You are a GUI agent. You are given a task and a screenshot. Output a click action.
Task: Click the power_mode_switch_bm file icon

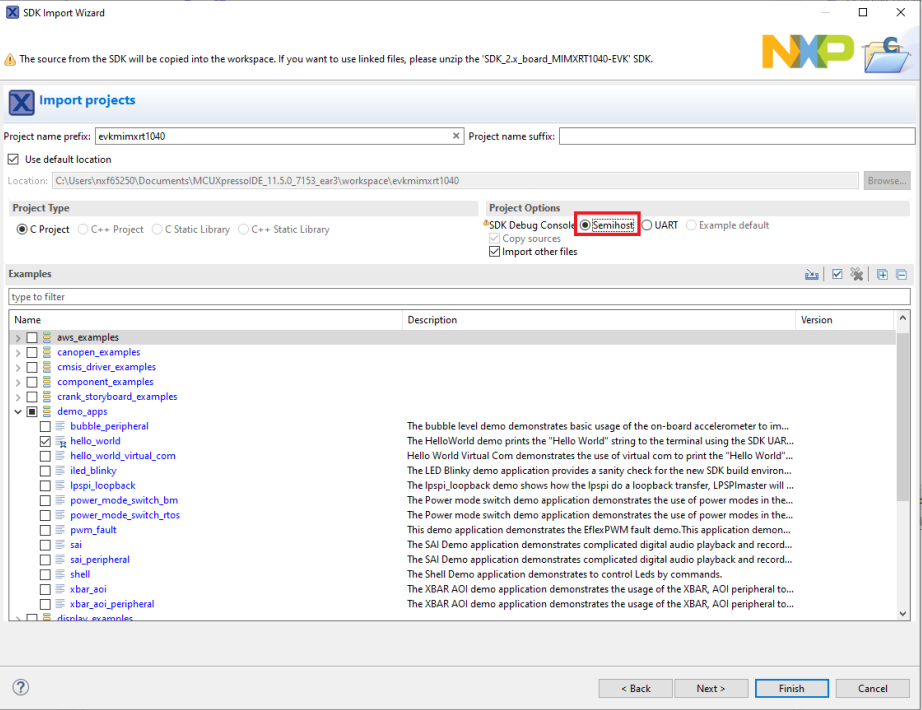click(x=60, y=501)
